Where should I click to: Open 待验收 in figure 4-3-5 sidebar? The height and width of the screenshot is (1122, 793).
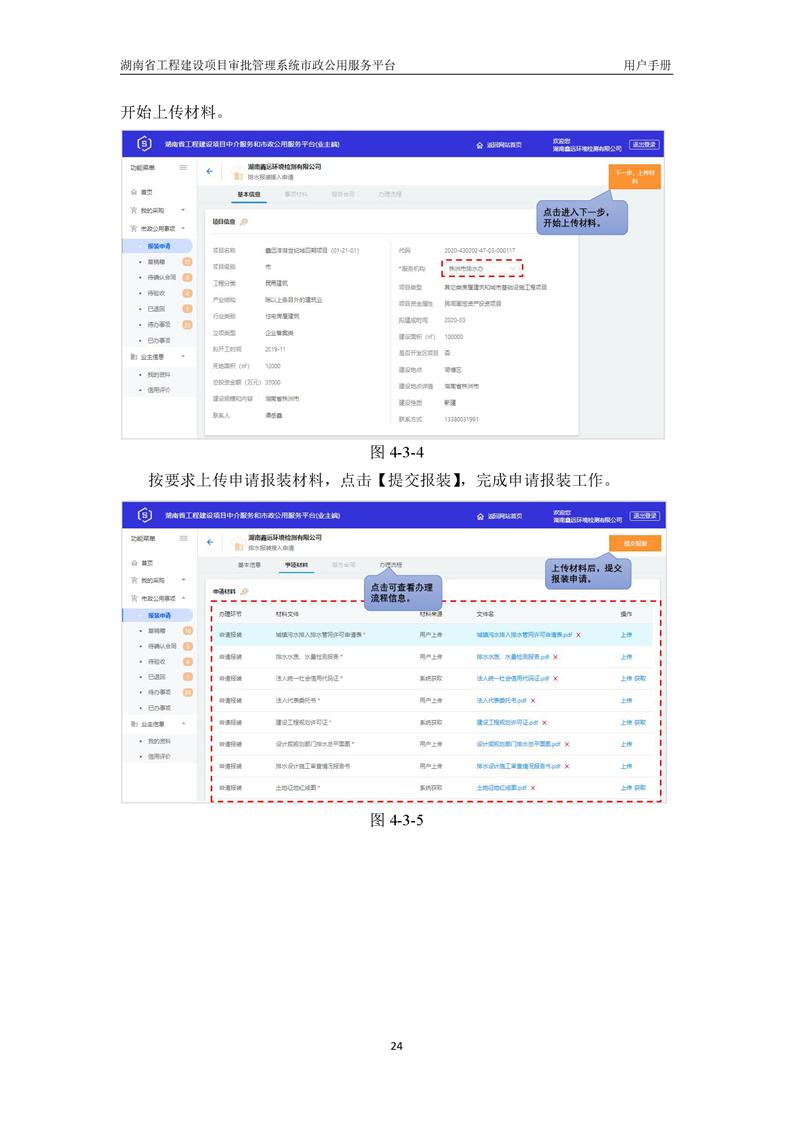pyautogui.click(x=157, y=661)
